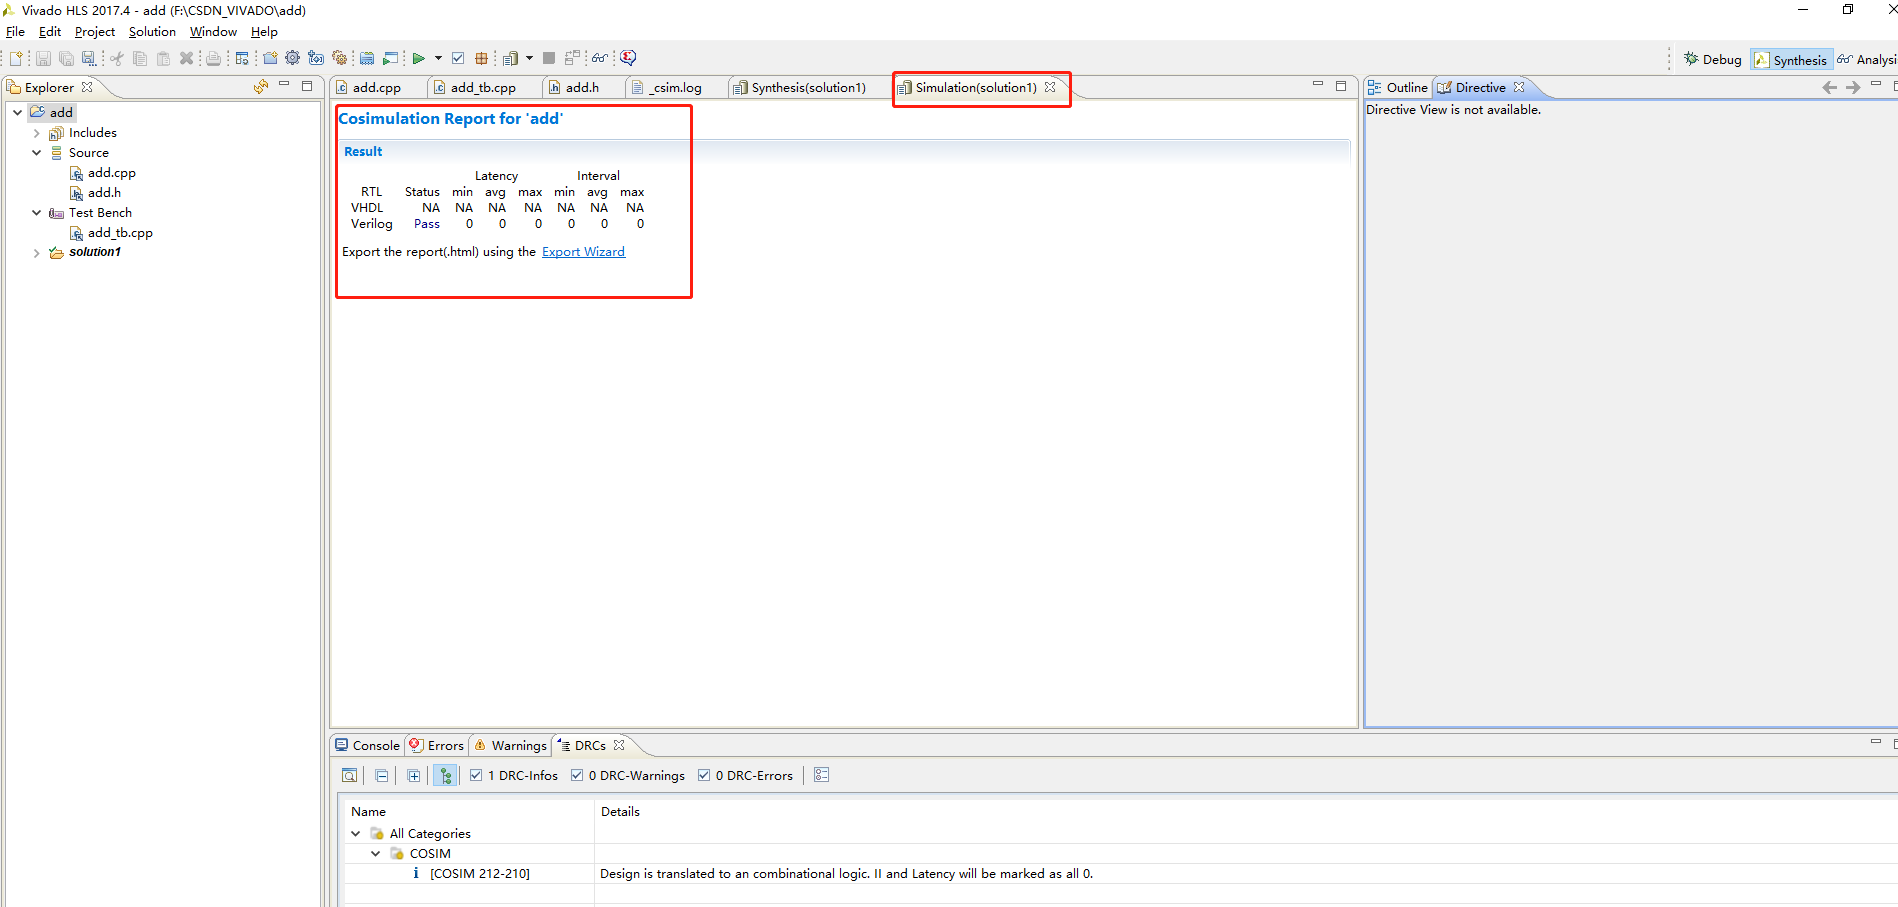Open the File menu
Viewport: 1898px width, 907px height.
point(15,32)
